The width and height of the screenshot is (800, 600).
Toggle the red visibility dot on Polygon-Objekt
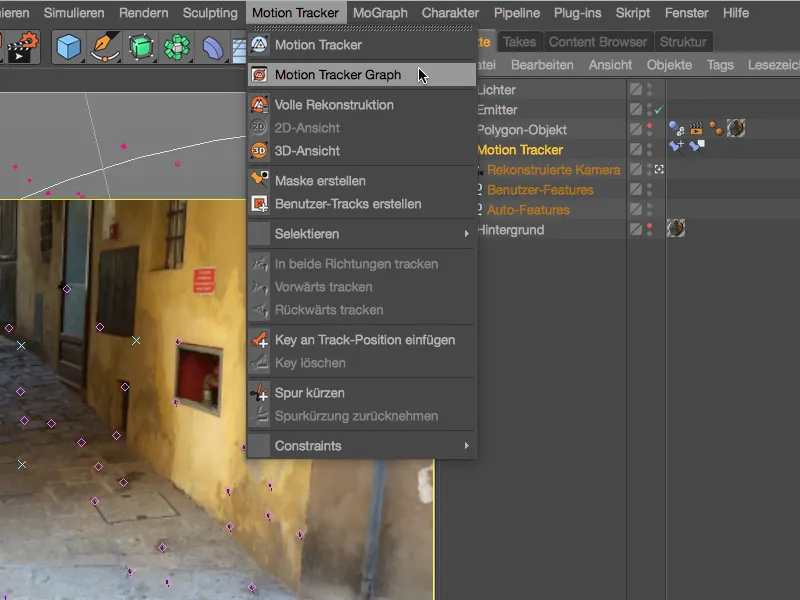(x=650, y=123)
